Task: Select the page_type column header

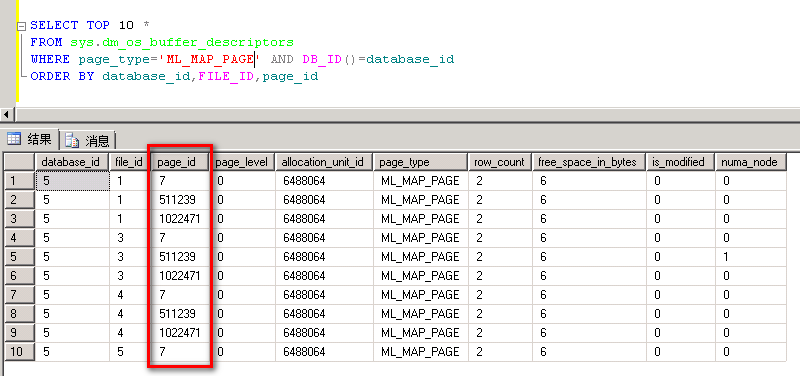Action: click(420, 162)
